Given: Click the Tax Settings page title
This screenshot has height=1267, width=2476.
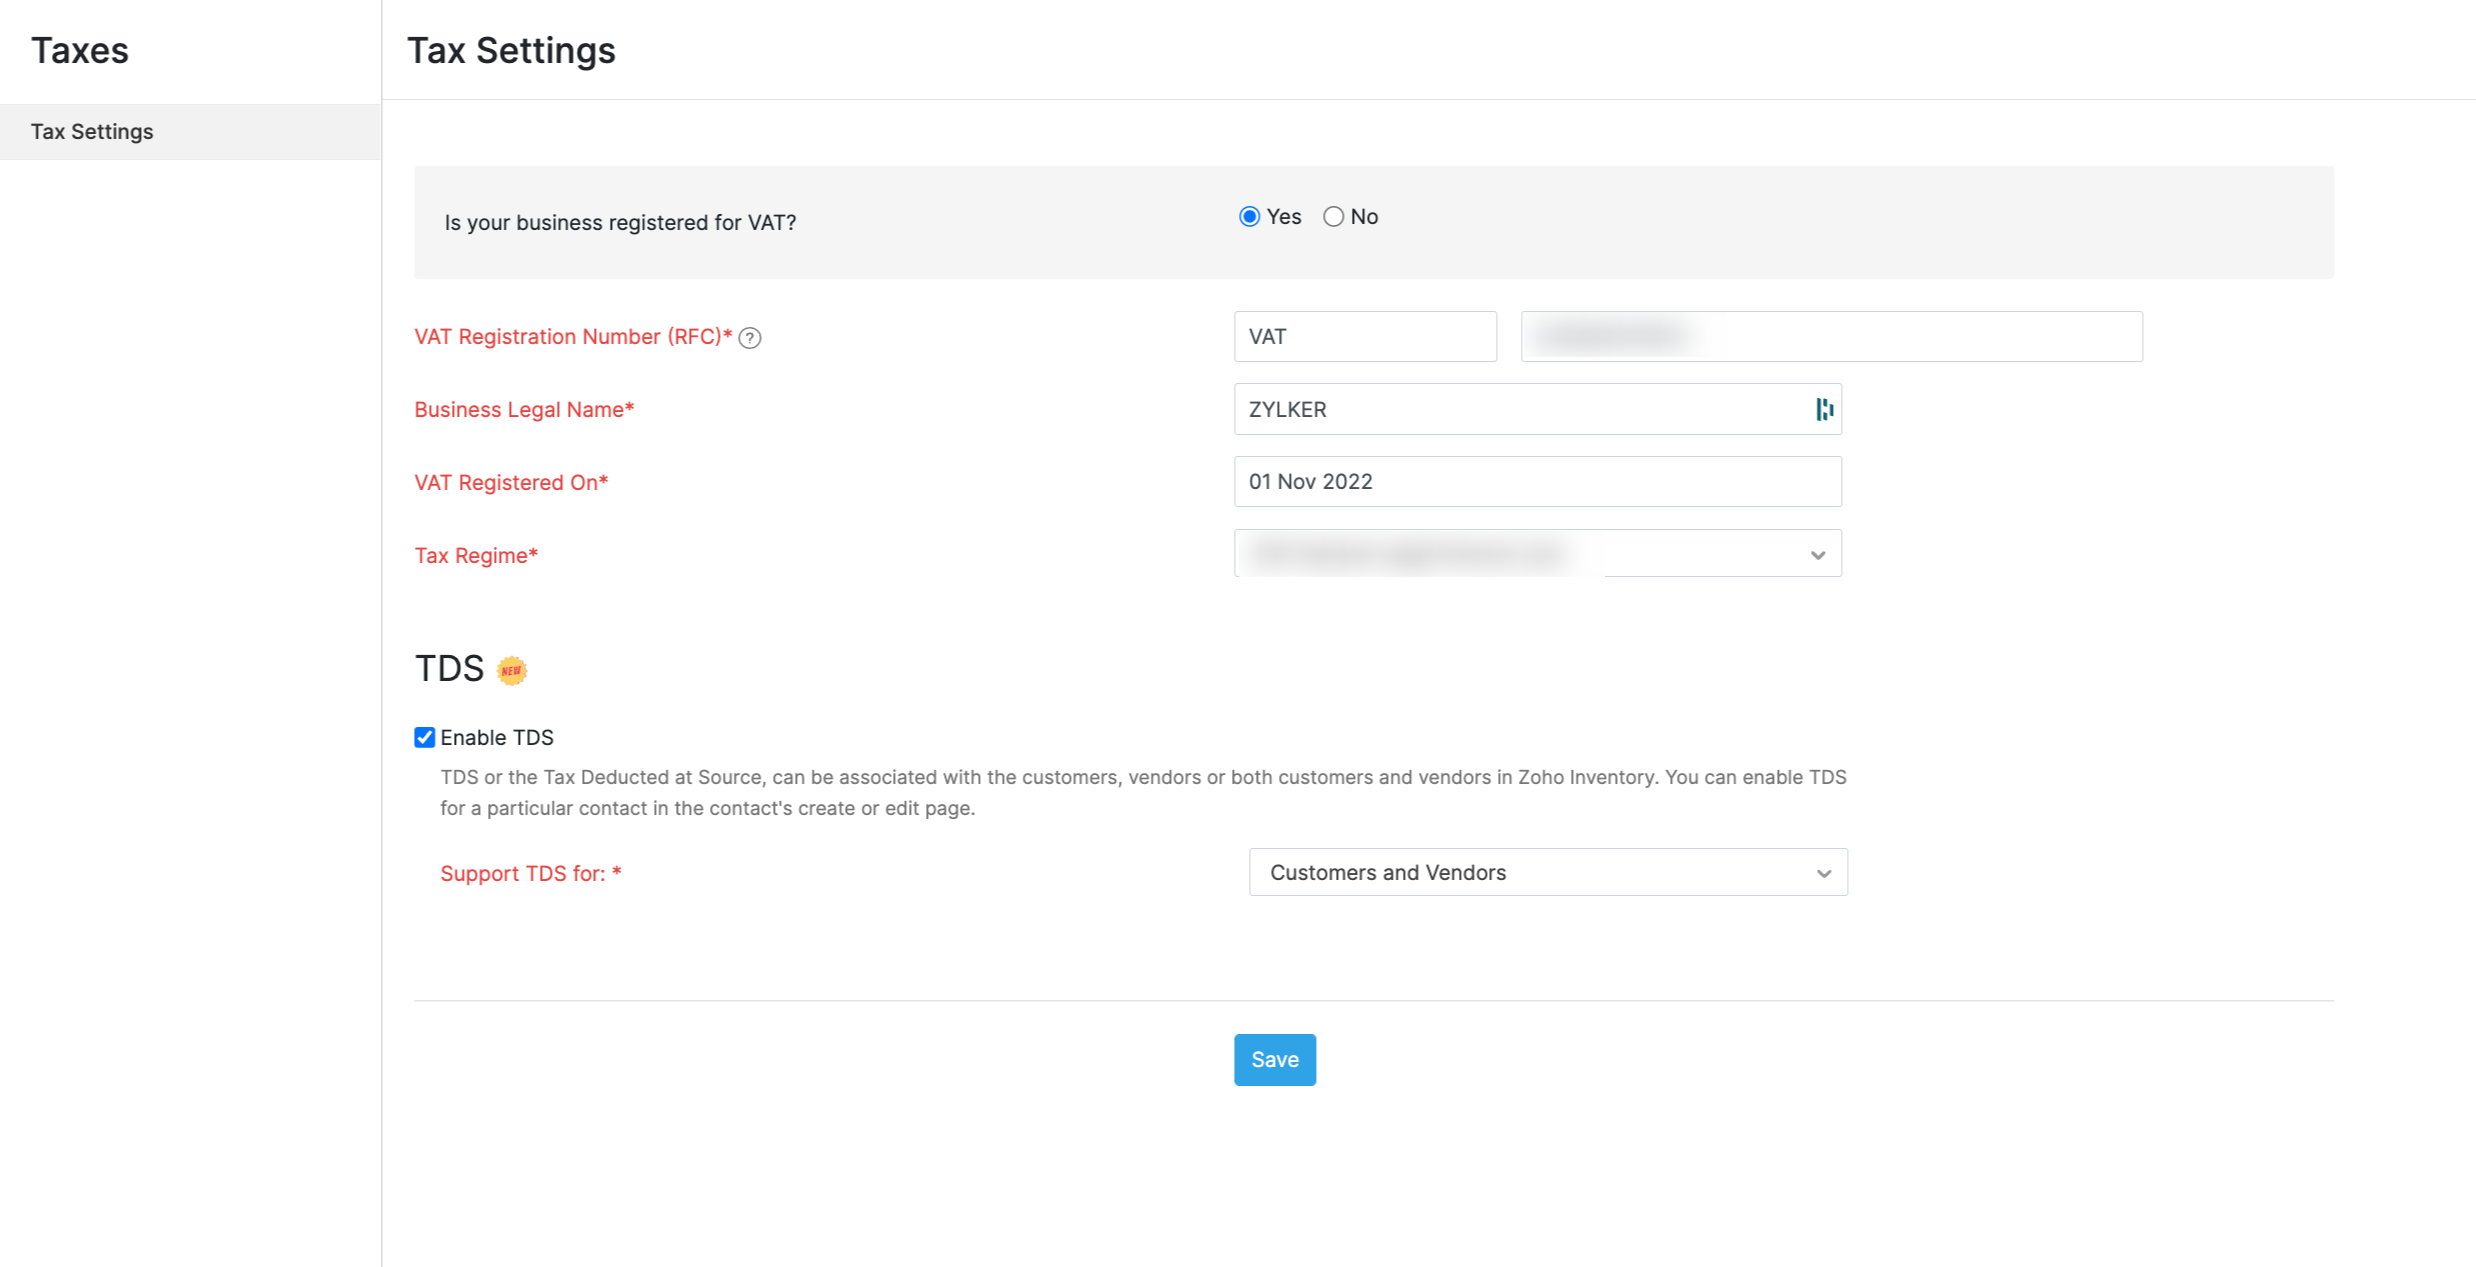Looking at the screenshot, I should (511, 50).
